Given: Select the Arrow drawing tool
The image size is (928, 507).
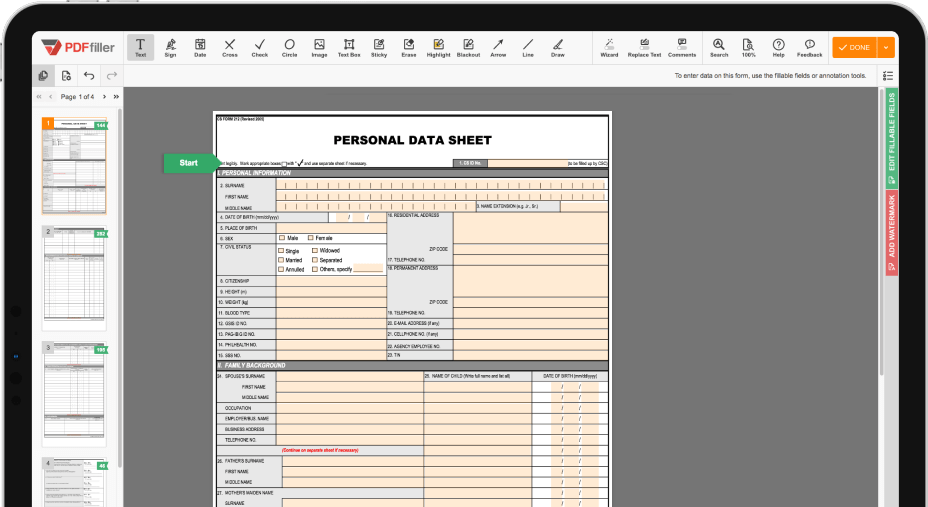Looking at the screenshot, I should 498,47.
